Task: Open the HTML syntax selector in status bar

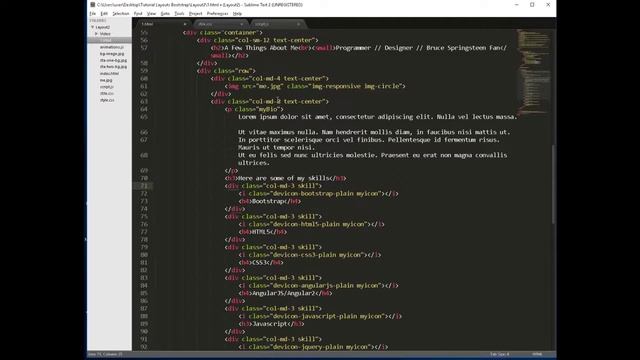Action: point(538,354)
